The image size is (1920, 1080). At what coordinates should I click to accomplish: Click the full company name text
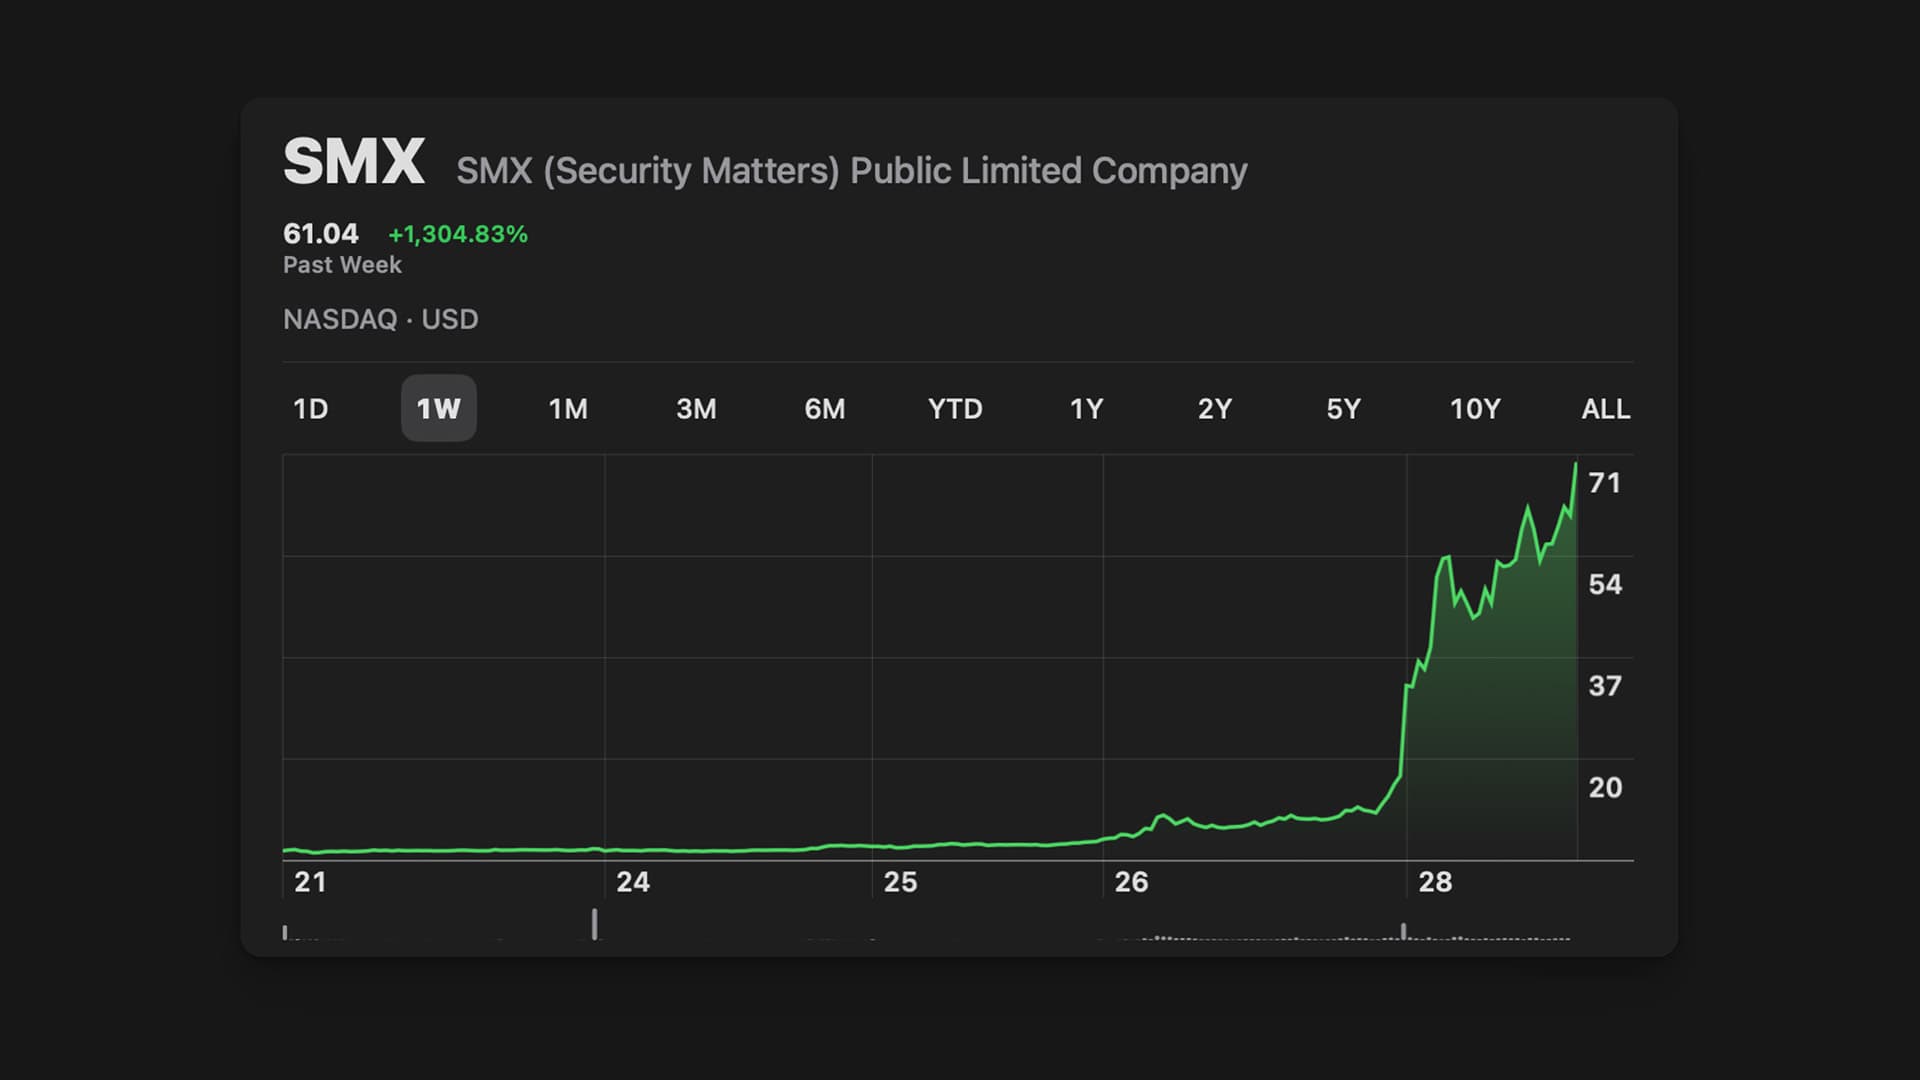[x=852, y=170]
